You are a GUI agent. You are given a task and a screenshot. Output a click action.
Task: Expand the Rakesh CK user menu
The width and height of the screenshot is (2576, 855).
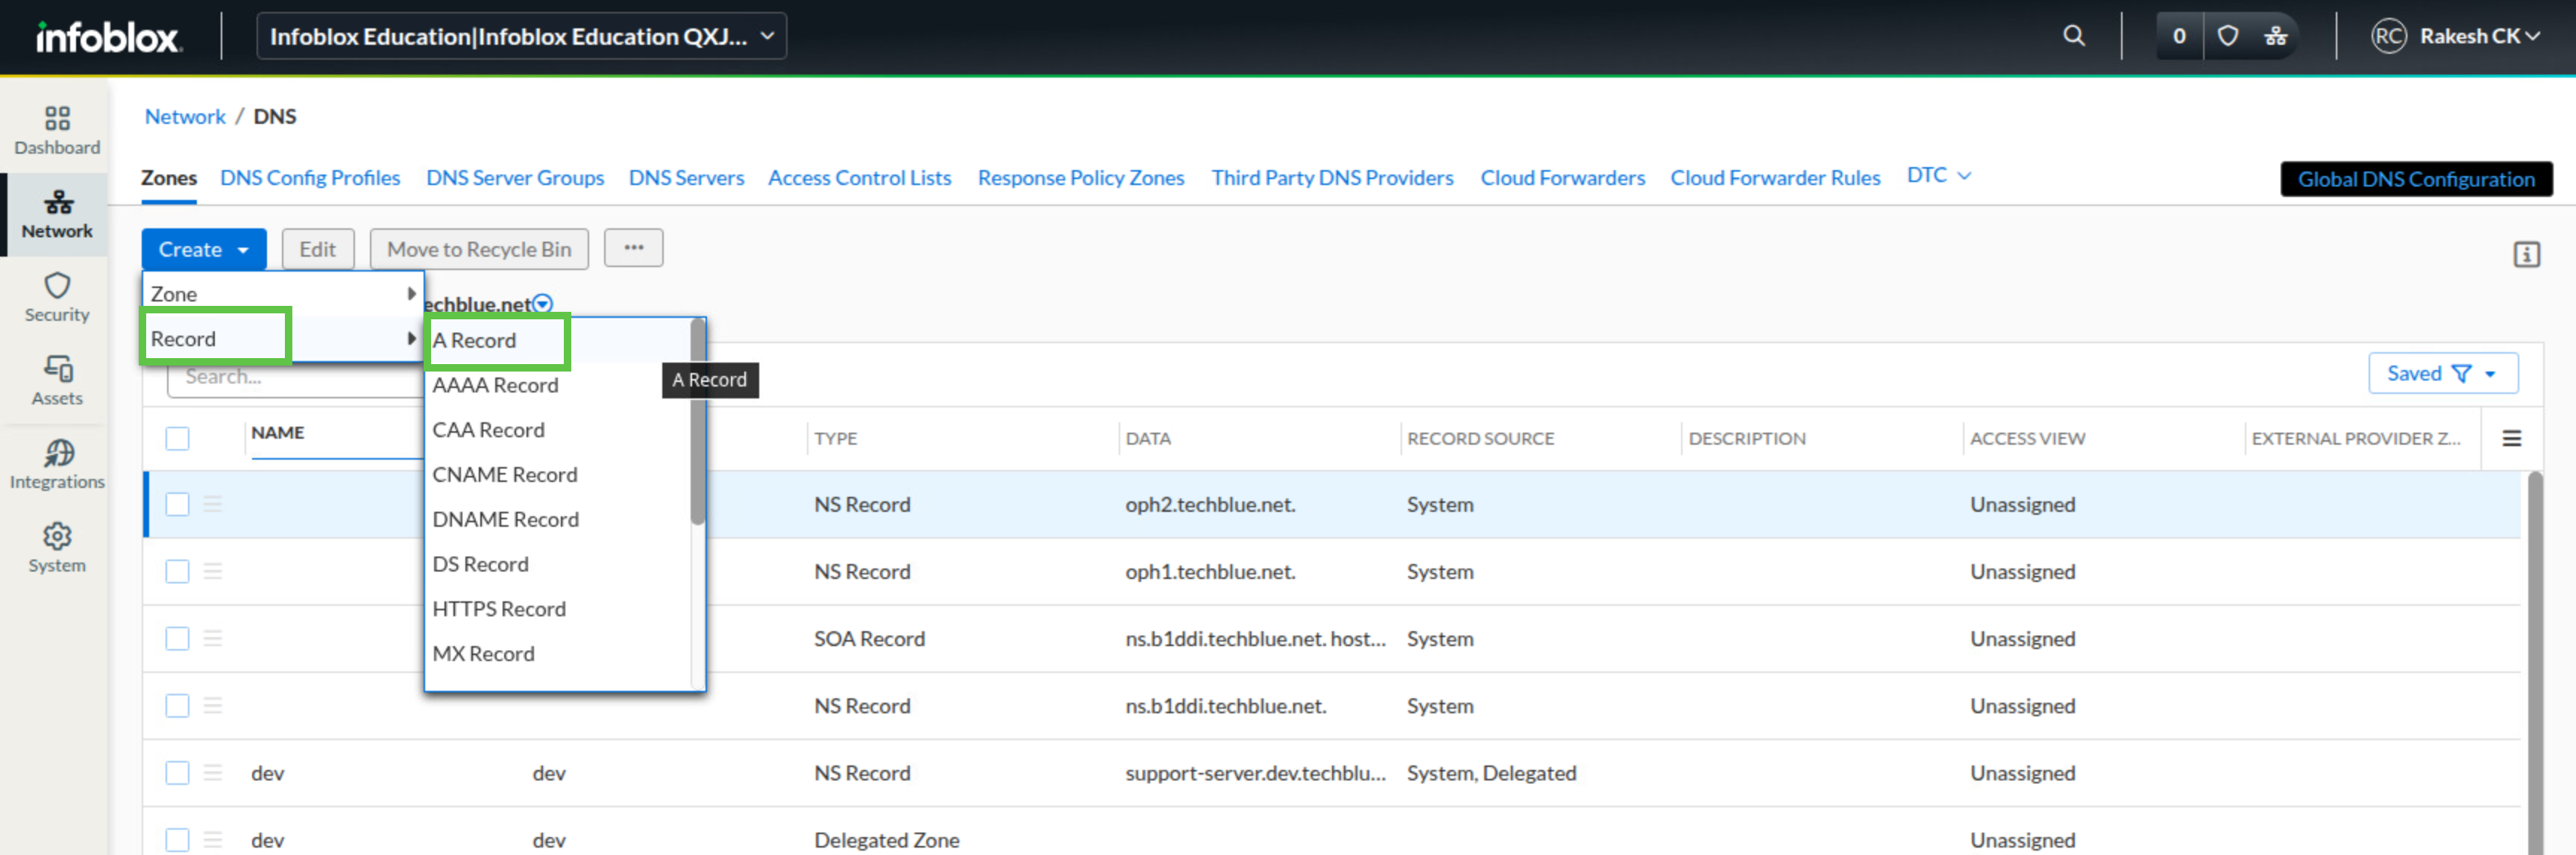(2480, 36)
